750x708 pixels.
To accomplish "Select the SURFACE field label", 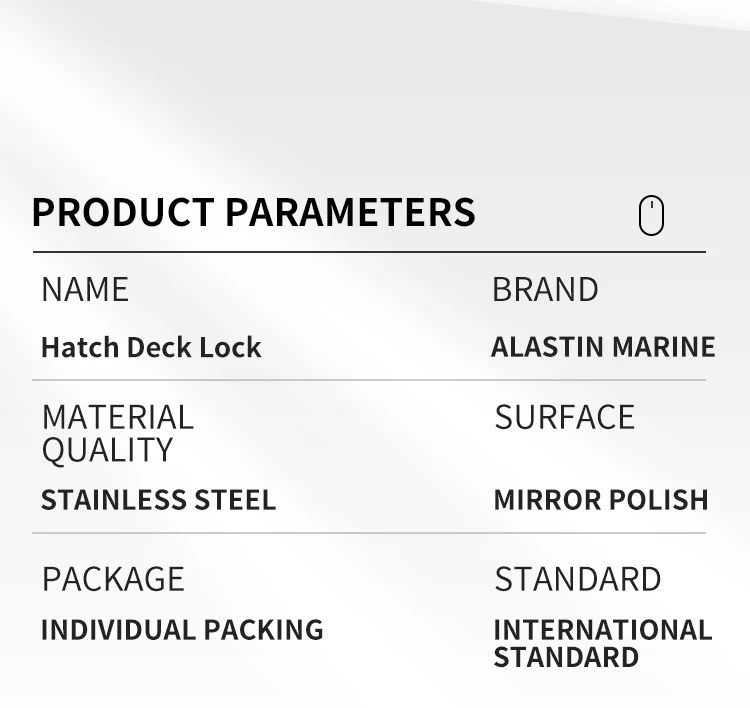I will coord(564,417).
